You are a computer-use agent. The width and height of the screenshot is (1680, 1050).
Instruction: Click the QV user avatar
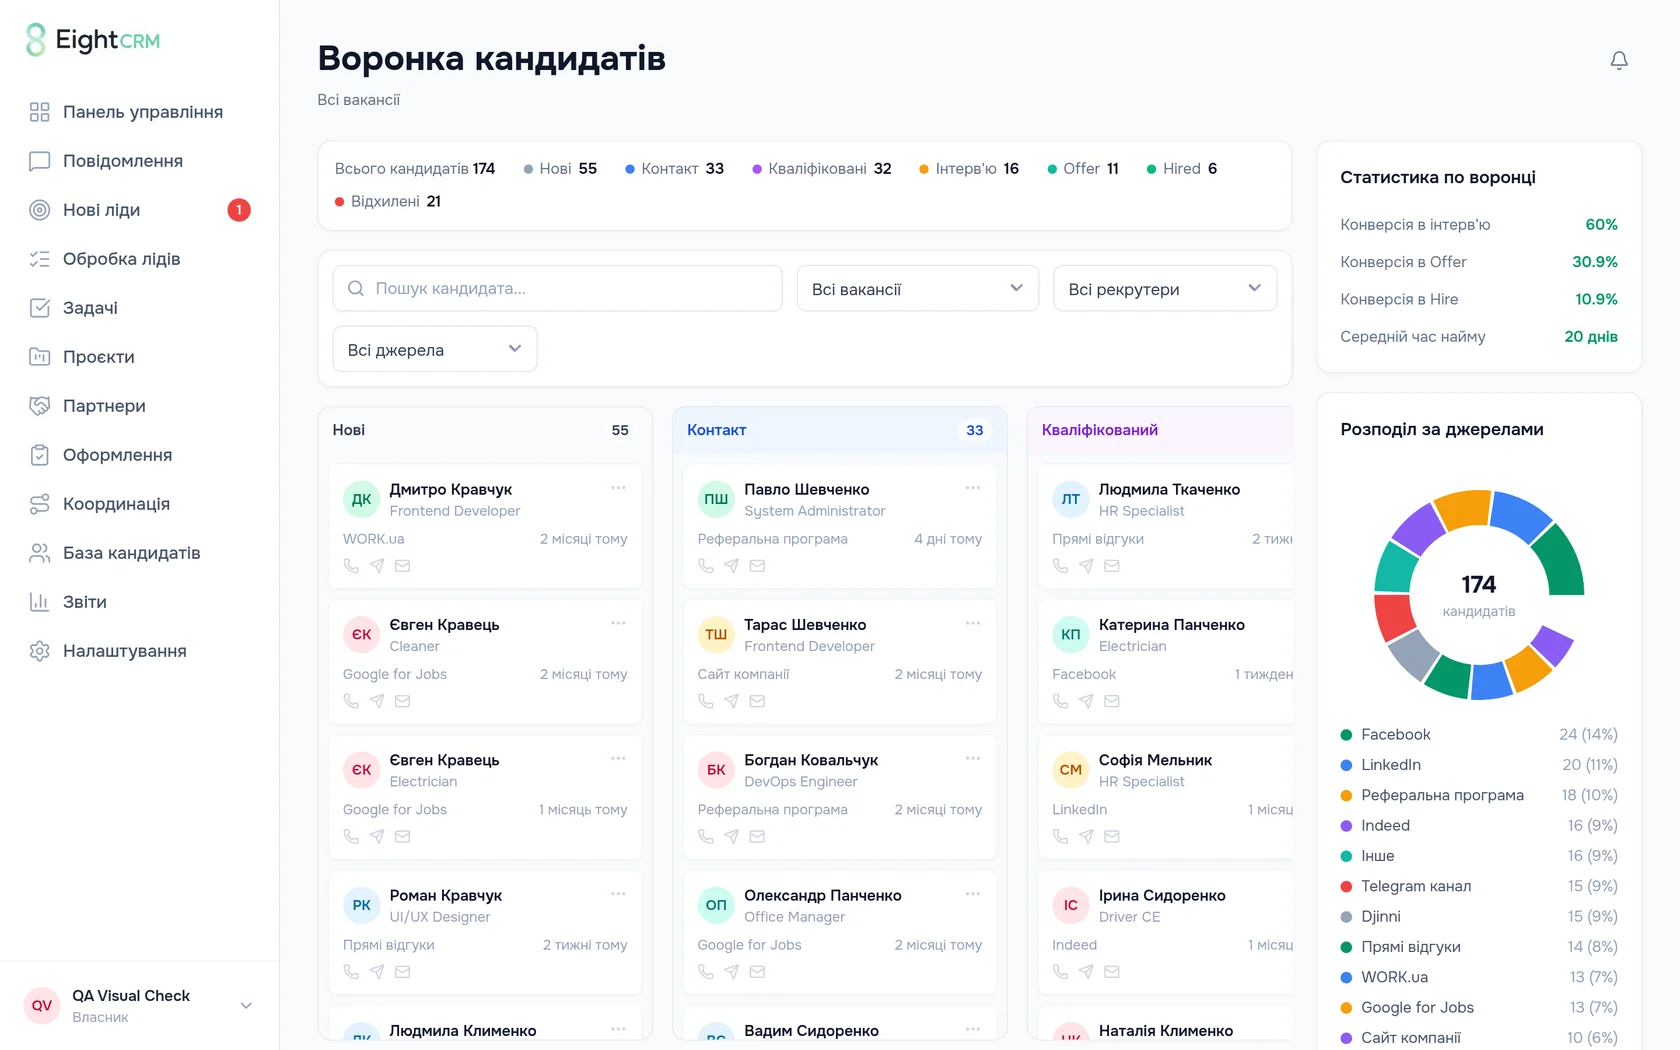[42, 1006]
